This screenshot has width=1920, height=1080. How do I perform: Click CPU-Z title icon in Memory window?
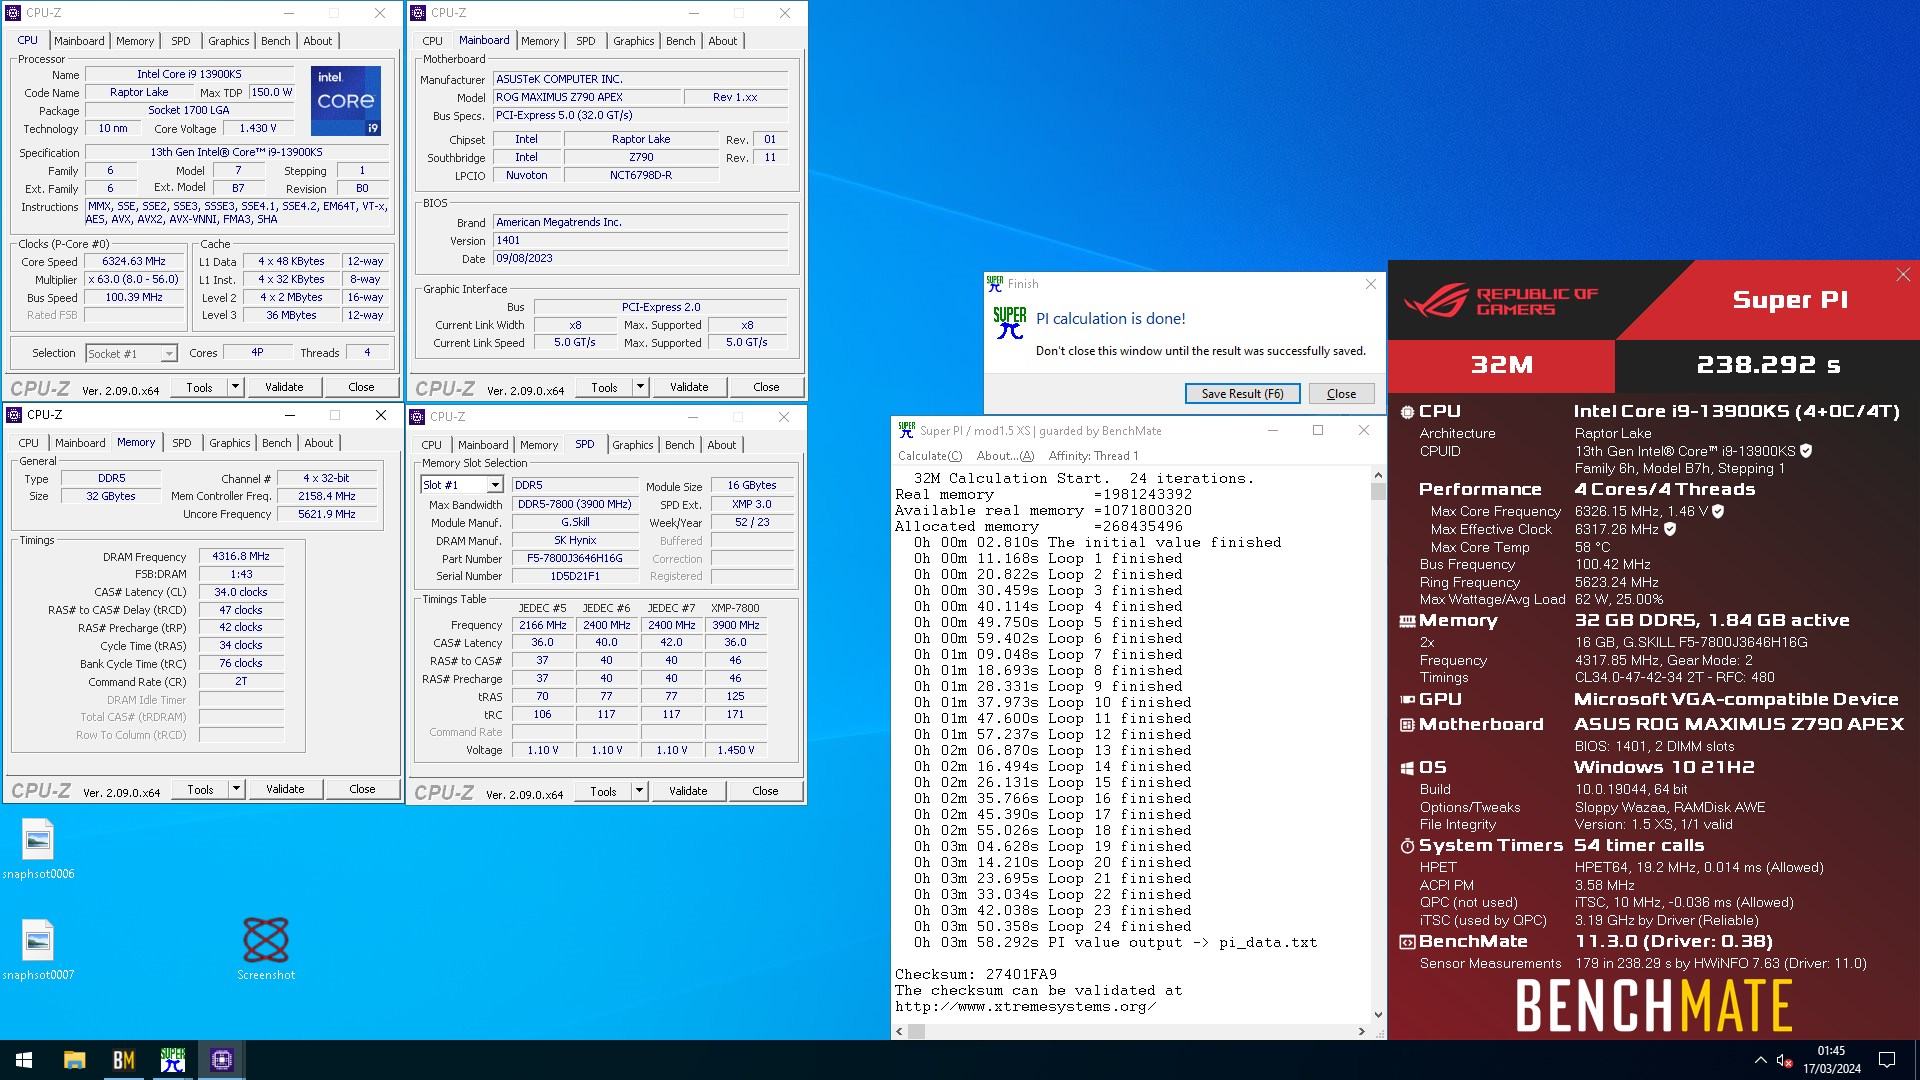click(14, 415)
